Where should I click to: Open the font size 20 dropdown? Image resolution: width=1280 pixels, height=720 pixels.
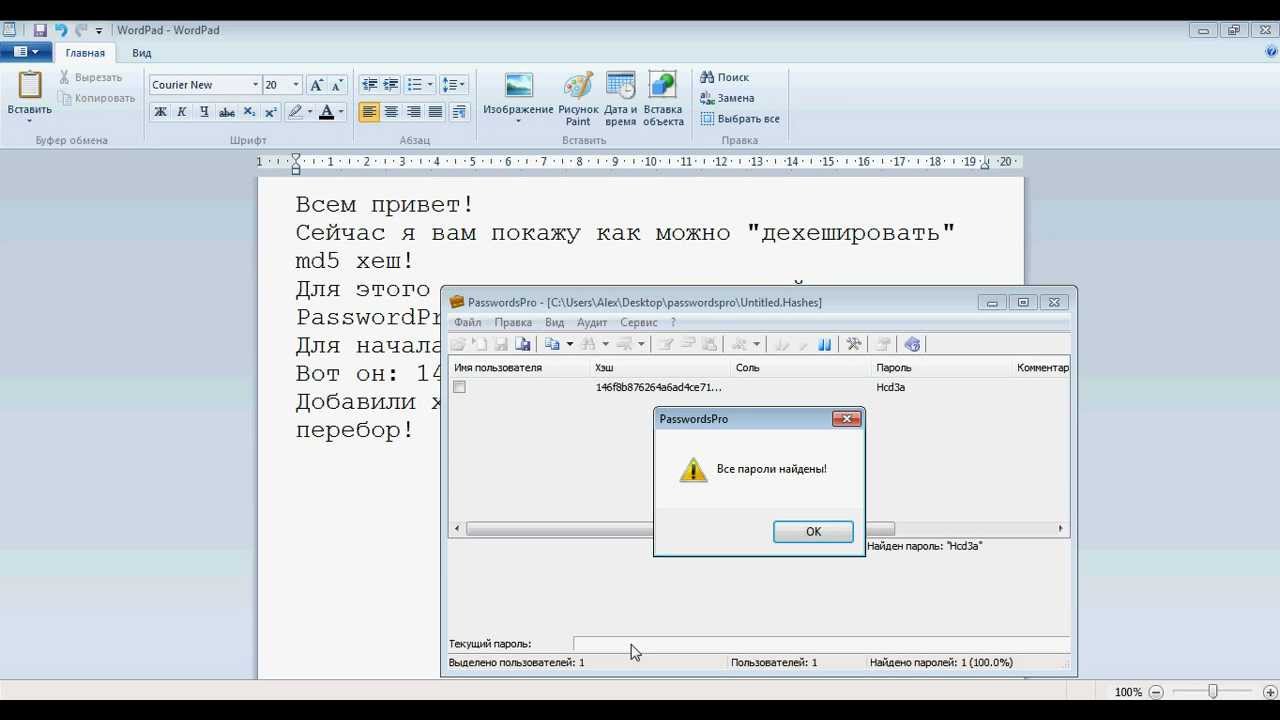coord(296,85)
